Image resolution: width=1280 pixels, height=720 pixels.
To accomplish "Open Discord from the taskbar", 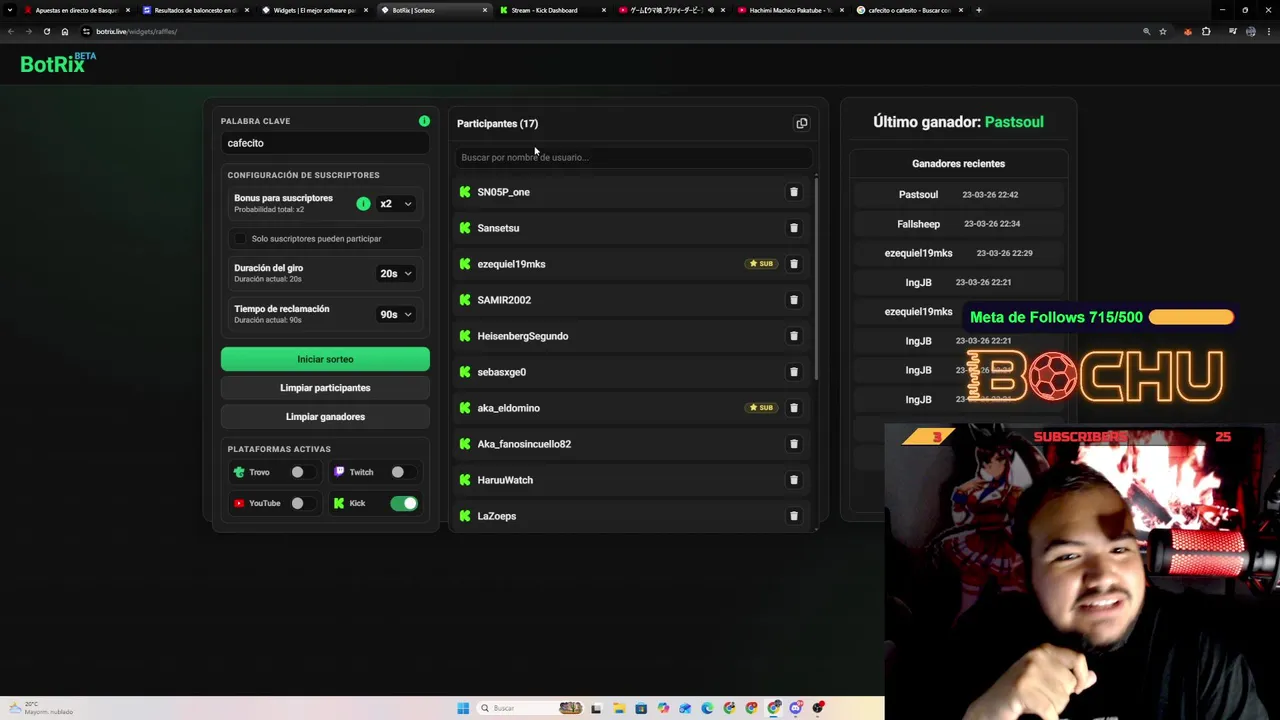I will tap(796, 708).
